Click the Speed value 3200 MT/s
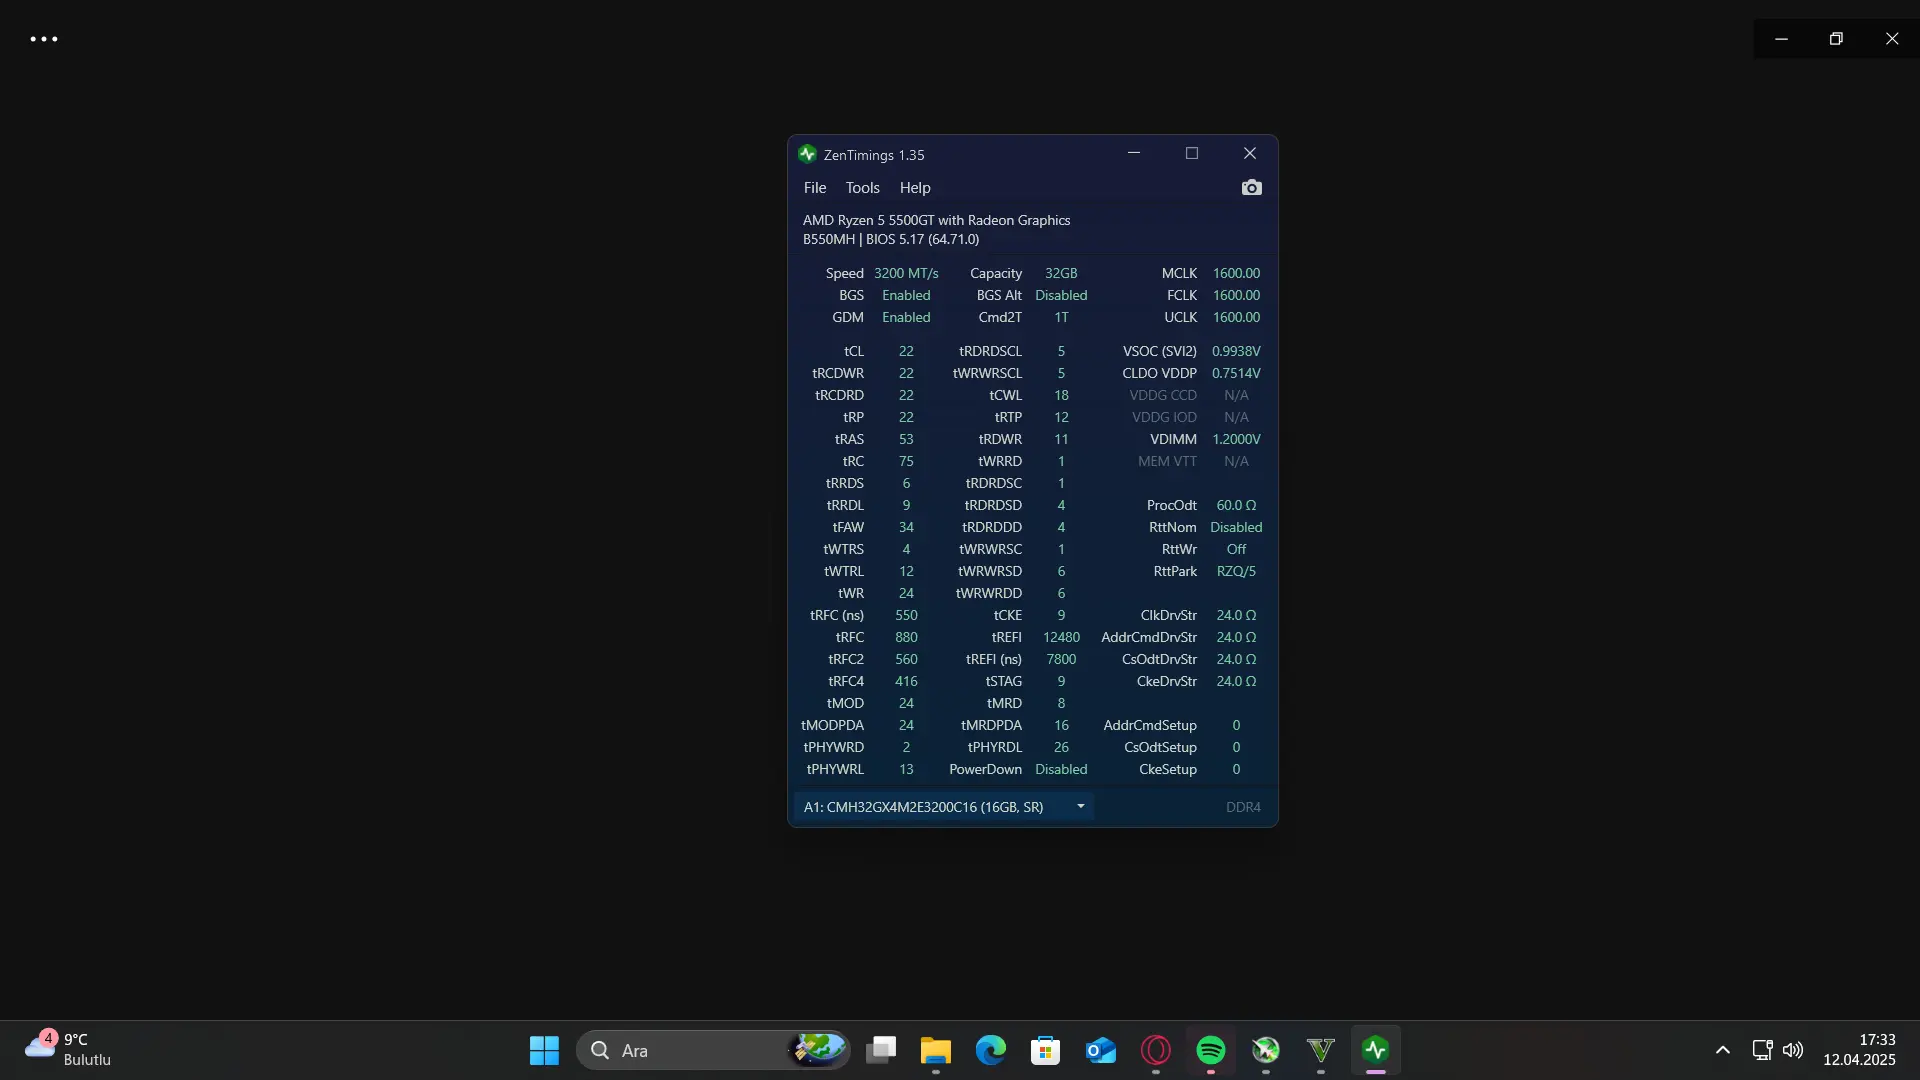1920x1080 pixels. [x=906, y=273]
